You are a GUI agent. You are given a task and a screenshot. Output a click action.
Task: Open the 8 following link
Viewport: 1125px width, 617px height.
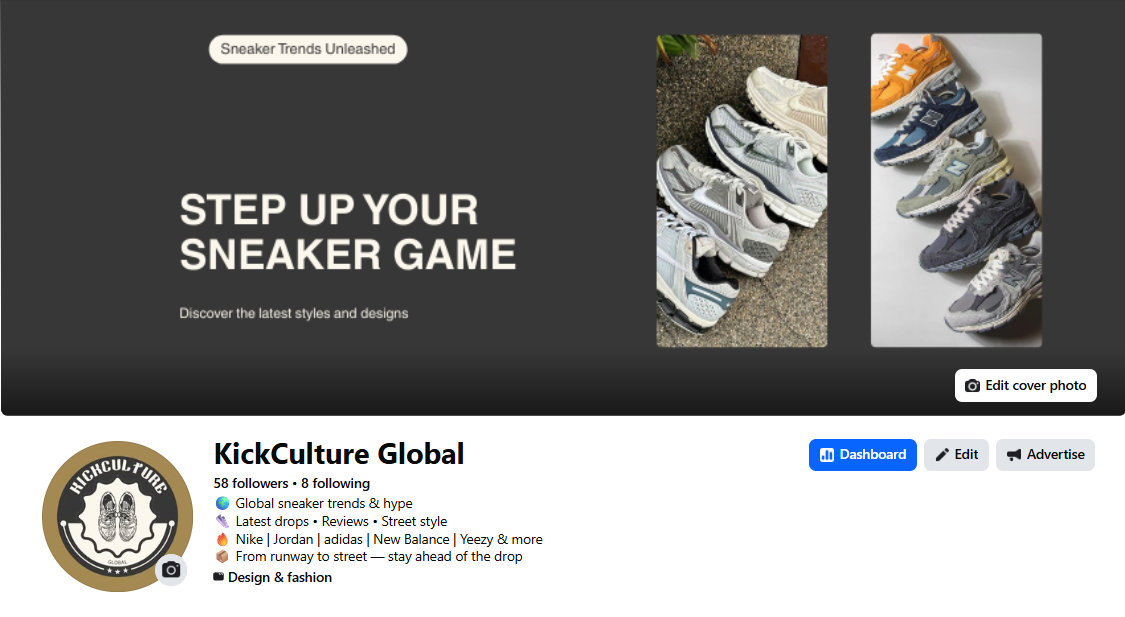tap(335, 484)
